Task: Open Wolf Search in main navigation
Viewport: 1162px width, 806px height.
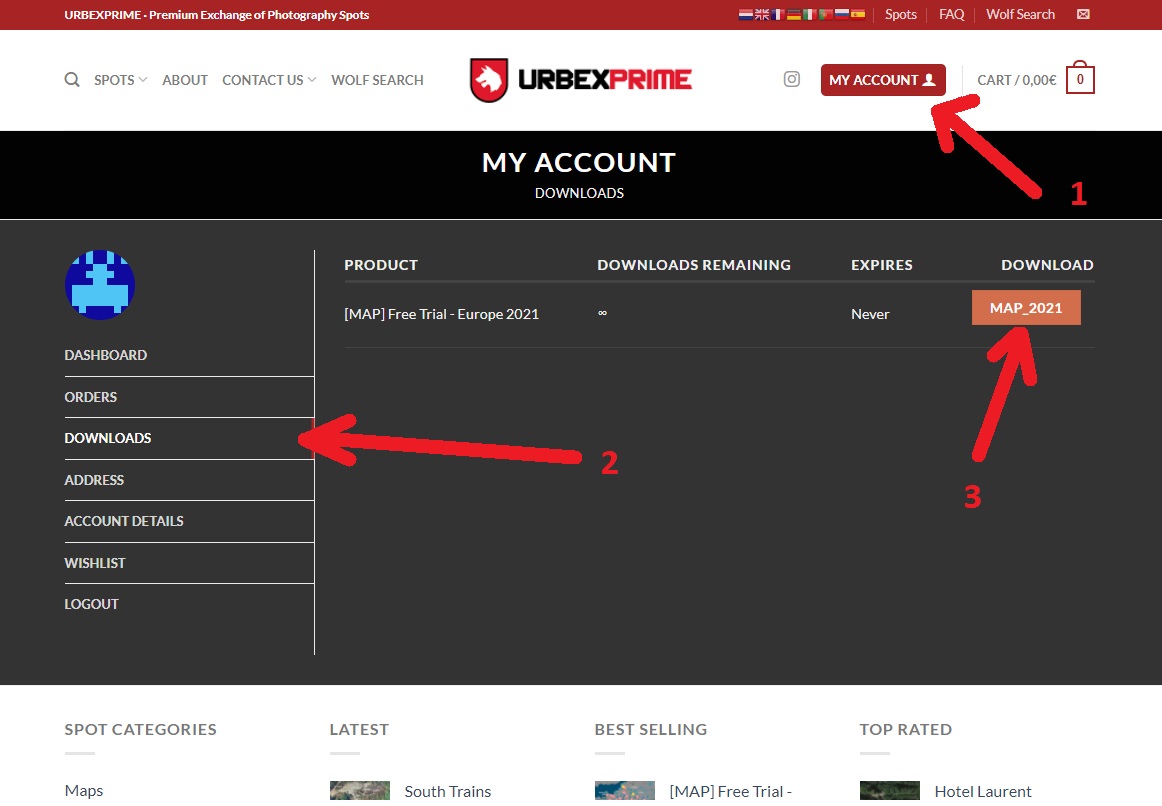Action: pyautogui.click(x=377, y=80)
